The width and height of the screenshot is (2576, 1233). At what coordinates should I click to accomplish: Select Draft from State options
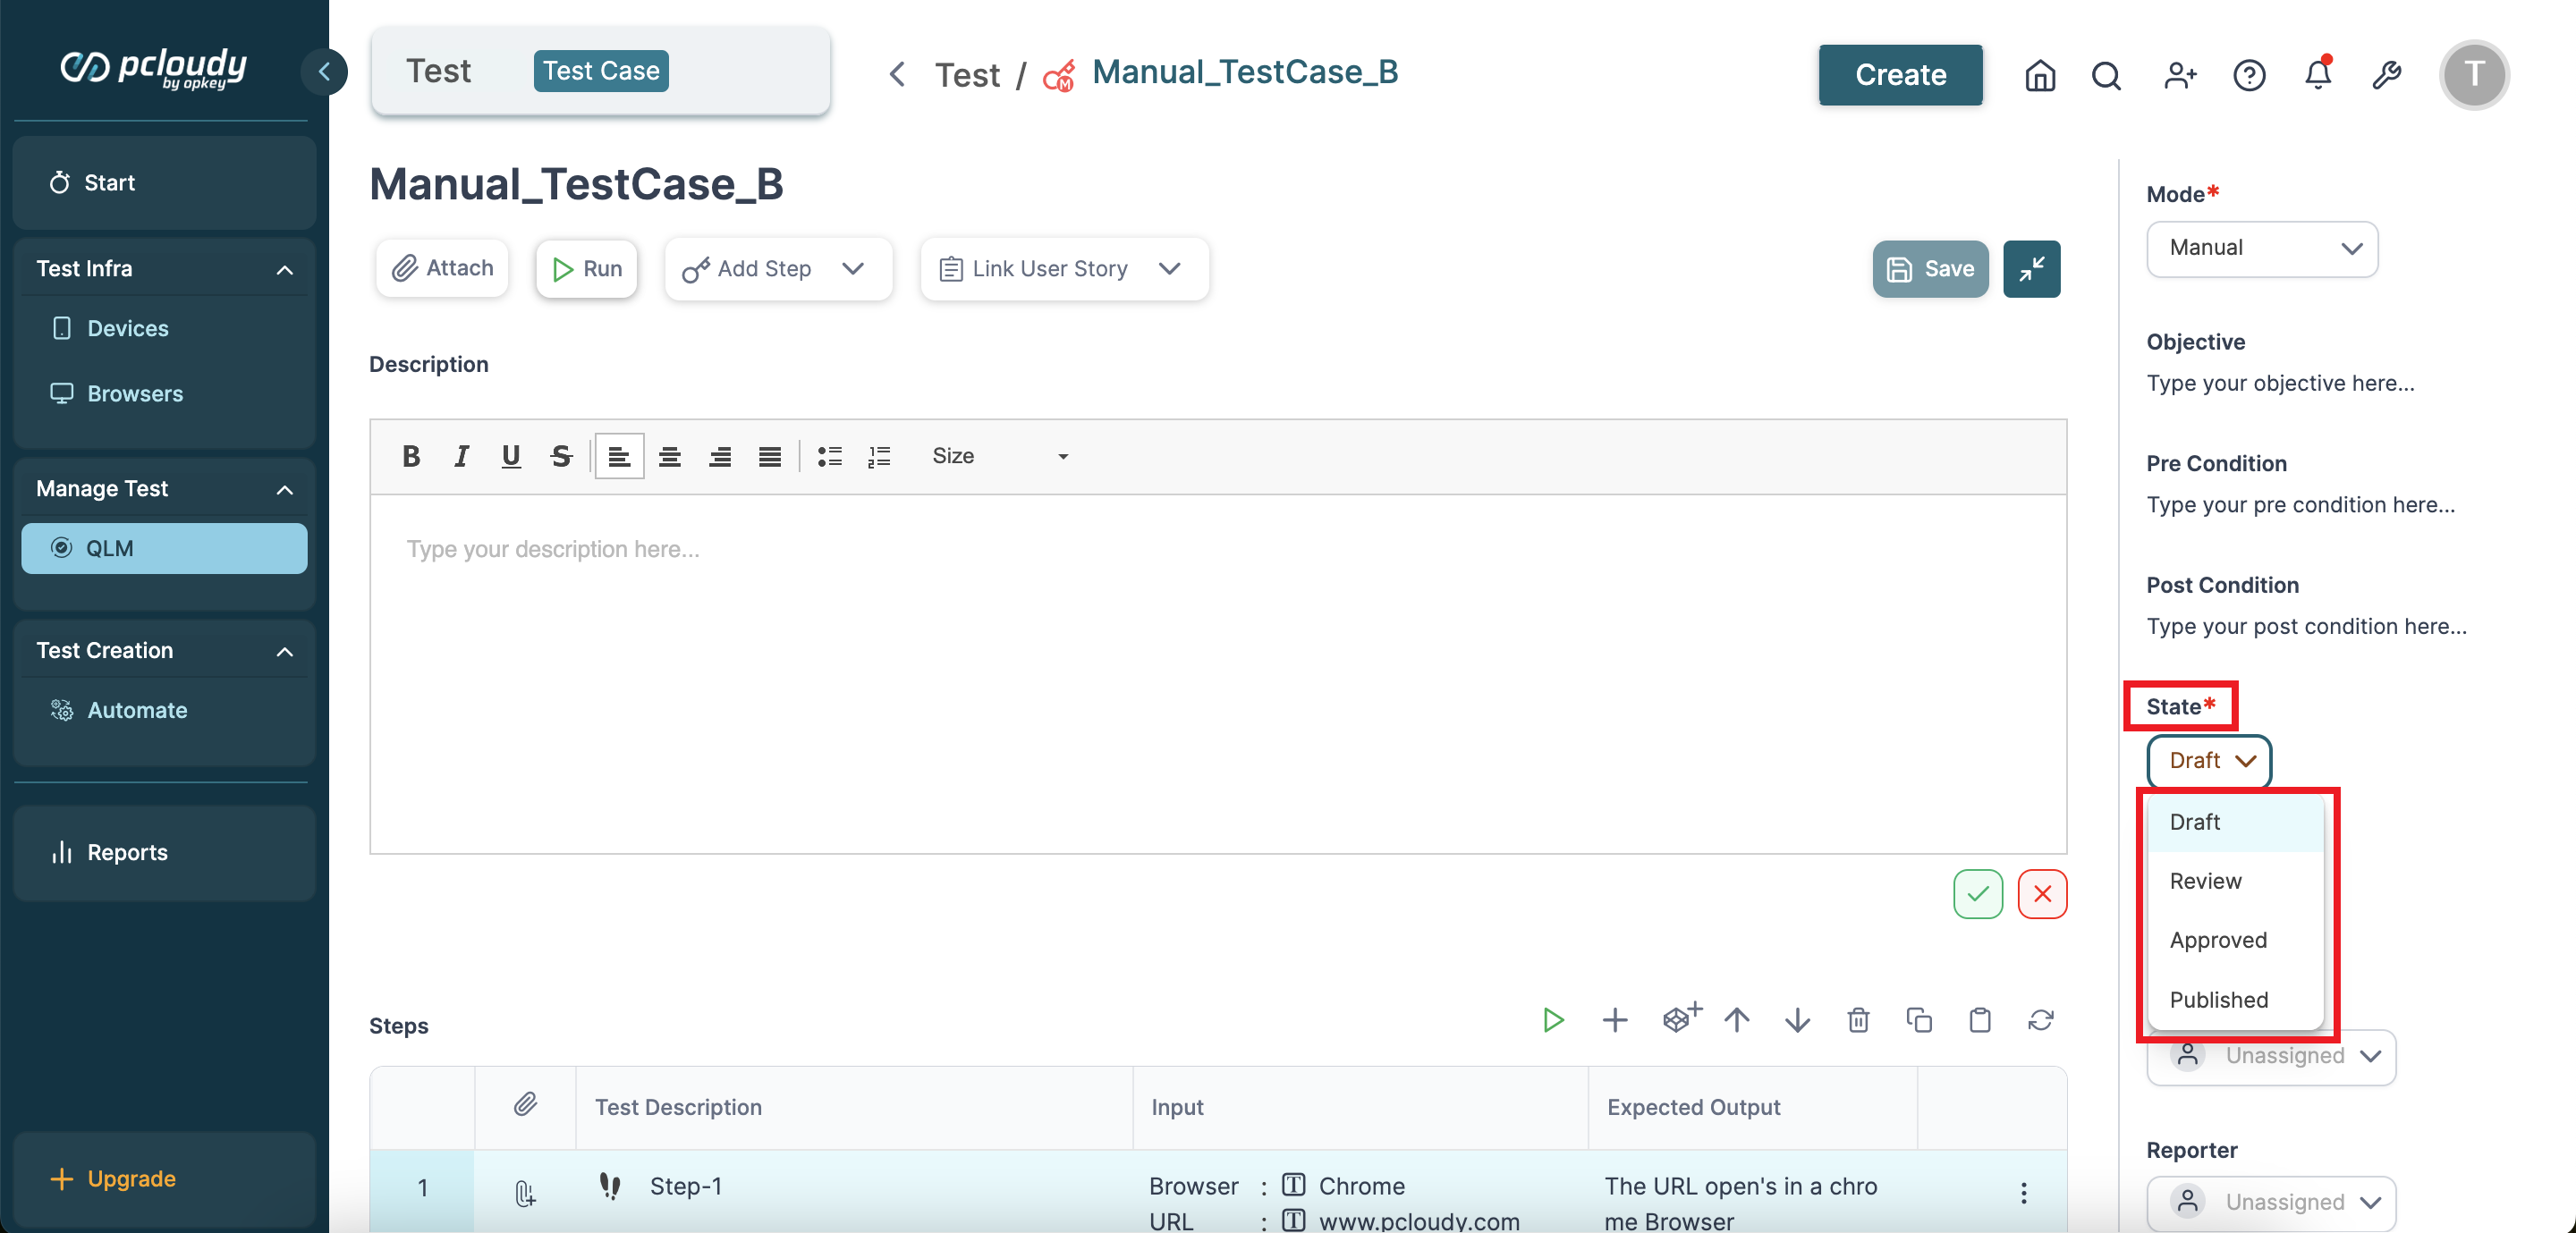click(x=2235, y=822)
